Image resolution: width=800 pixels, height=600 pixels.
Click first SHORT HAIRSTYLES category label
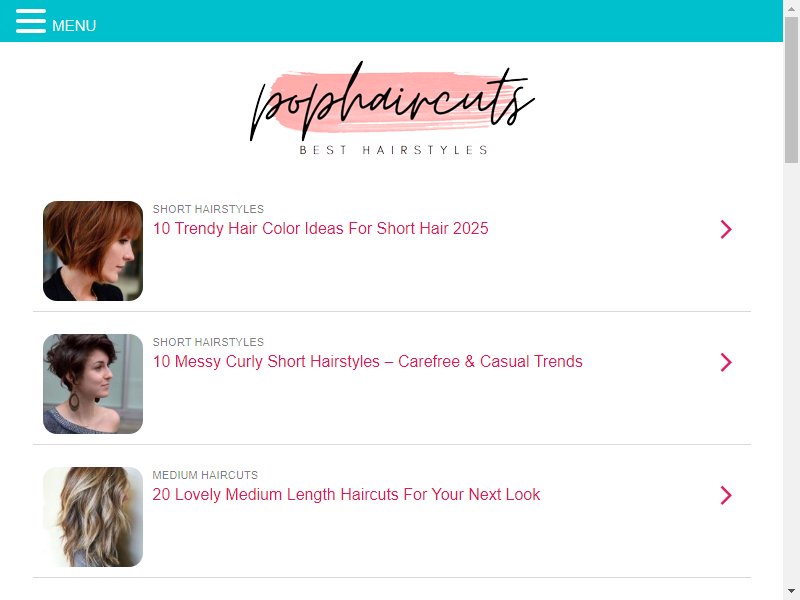pos(208,209)
